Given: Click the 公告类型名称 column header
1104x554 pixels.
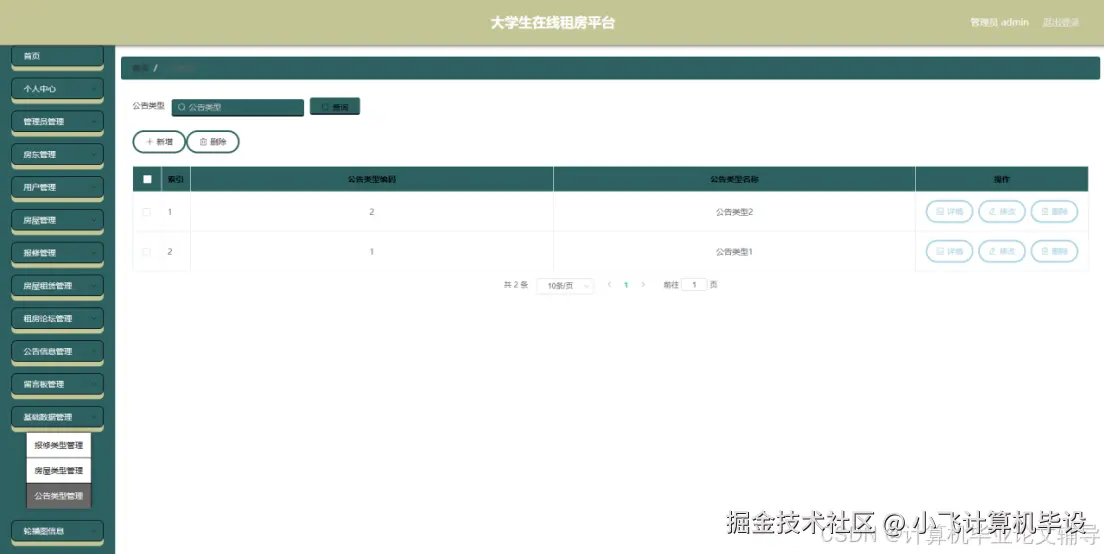Looking at the screenshot, I should (x=734, y=179).
